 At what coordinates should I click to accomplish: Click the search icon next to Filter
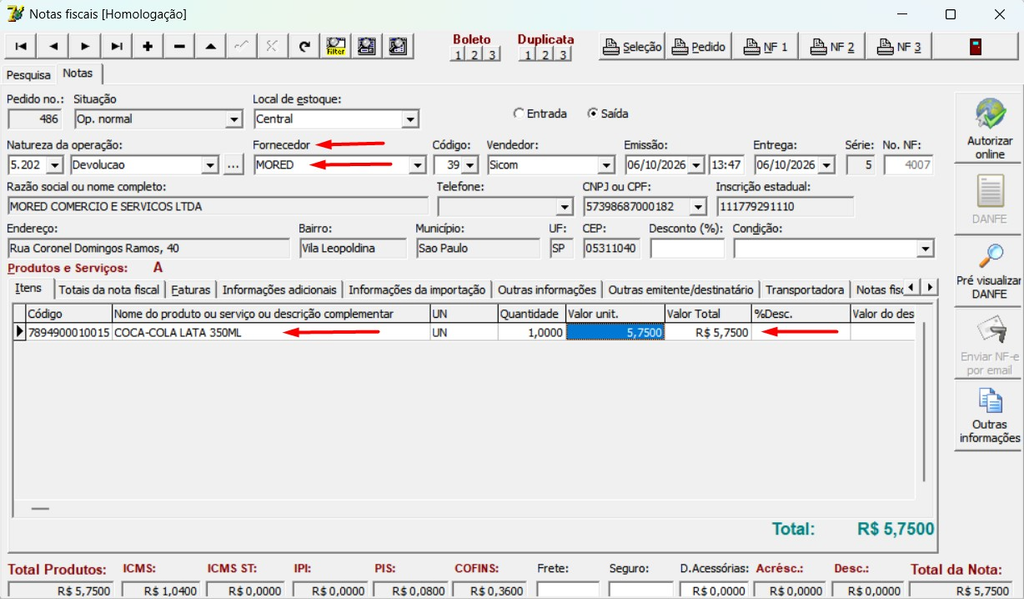(x=367, y=46)
